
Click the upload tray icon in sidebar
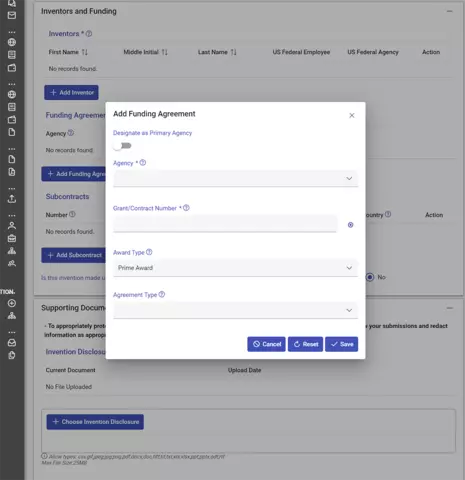pyautogui.click(x=12, y=199)
